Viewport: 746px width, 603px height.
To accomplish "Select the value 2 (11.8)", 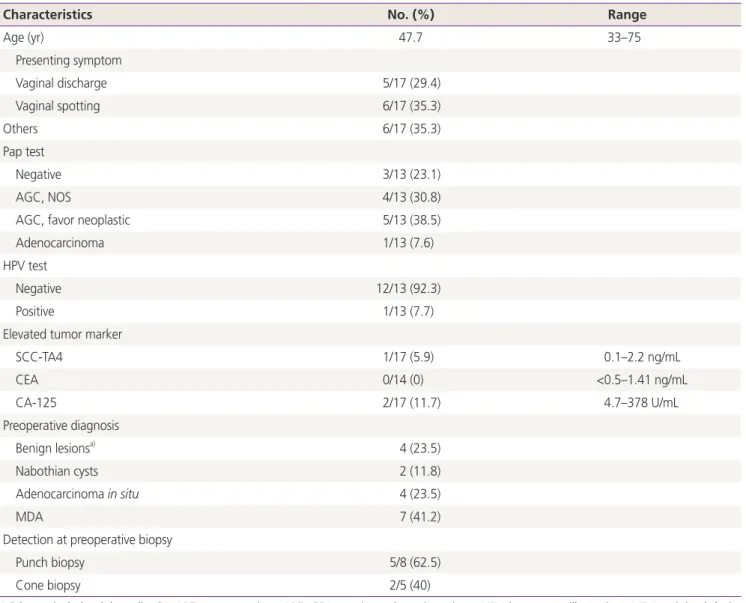I will pyautogui.click(x=420, y=472).
